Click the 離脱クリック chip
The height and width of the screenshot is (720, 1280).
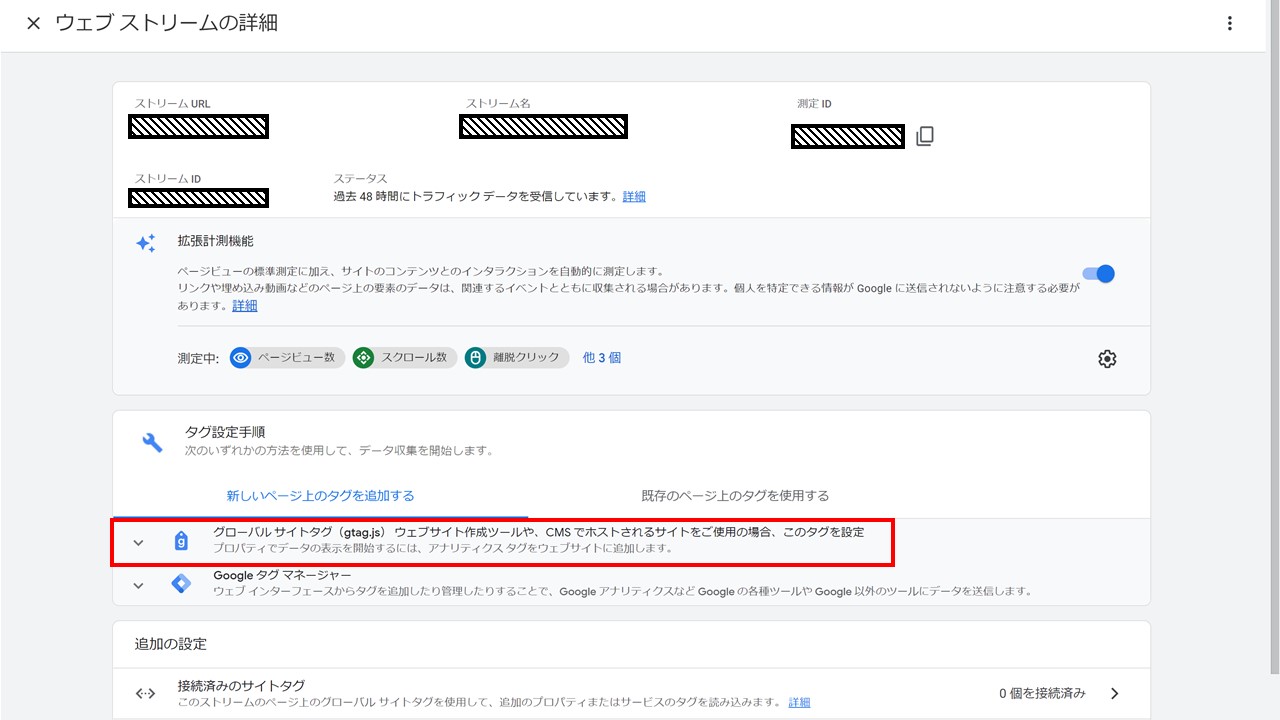pos(517,358)
